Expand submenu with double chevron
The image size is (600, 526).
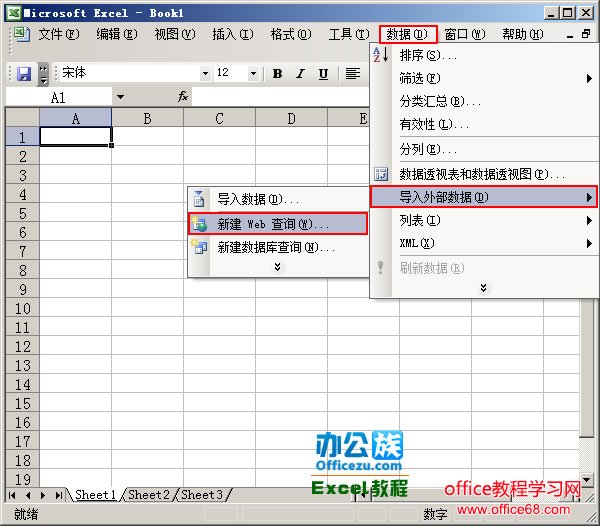277,267
